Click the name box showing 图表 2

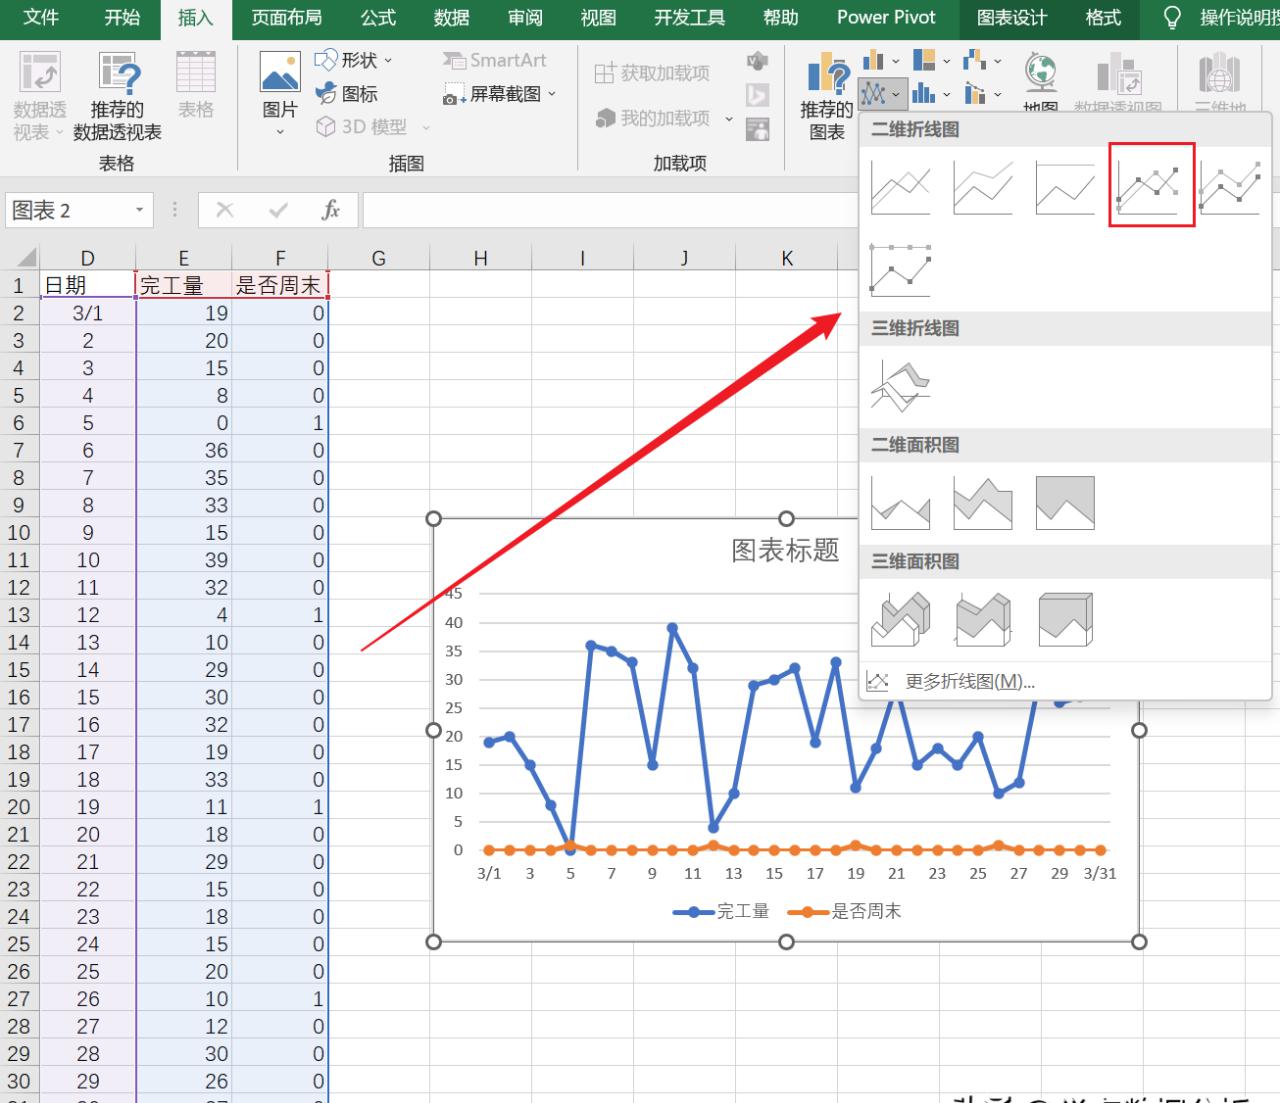click(68, 210)
